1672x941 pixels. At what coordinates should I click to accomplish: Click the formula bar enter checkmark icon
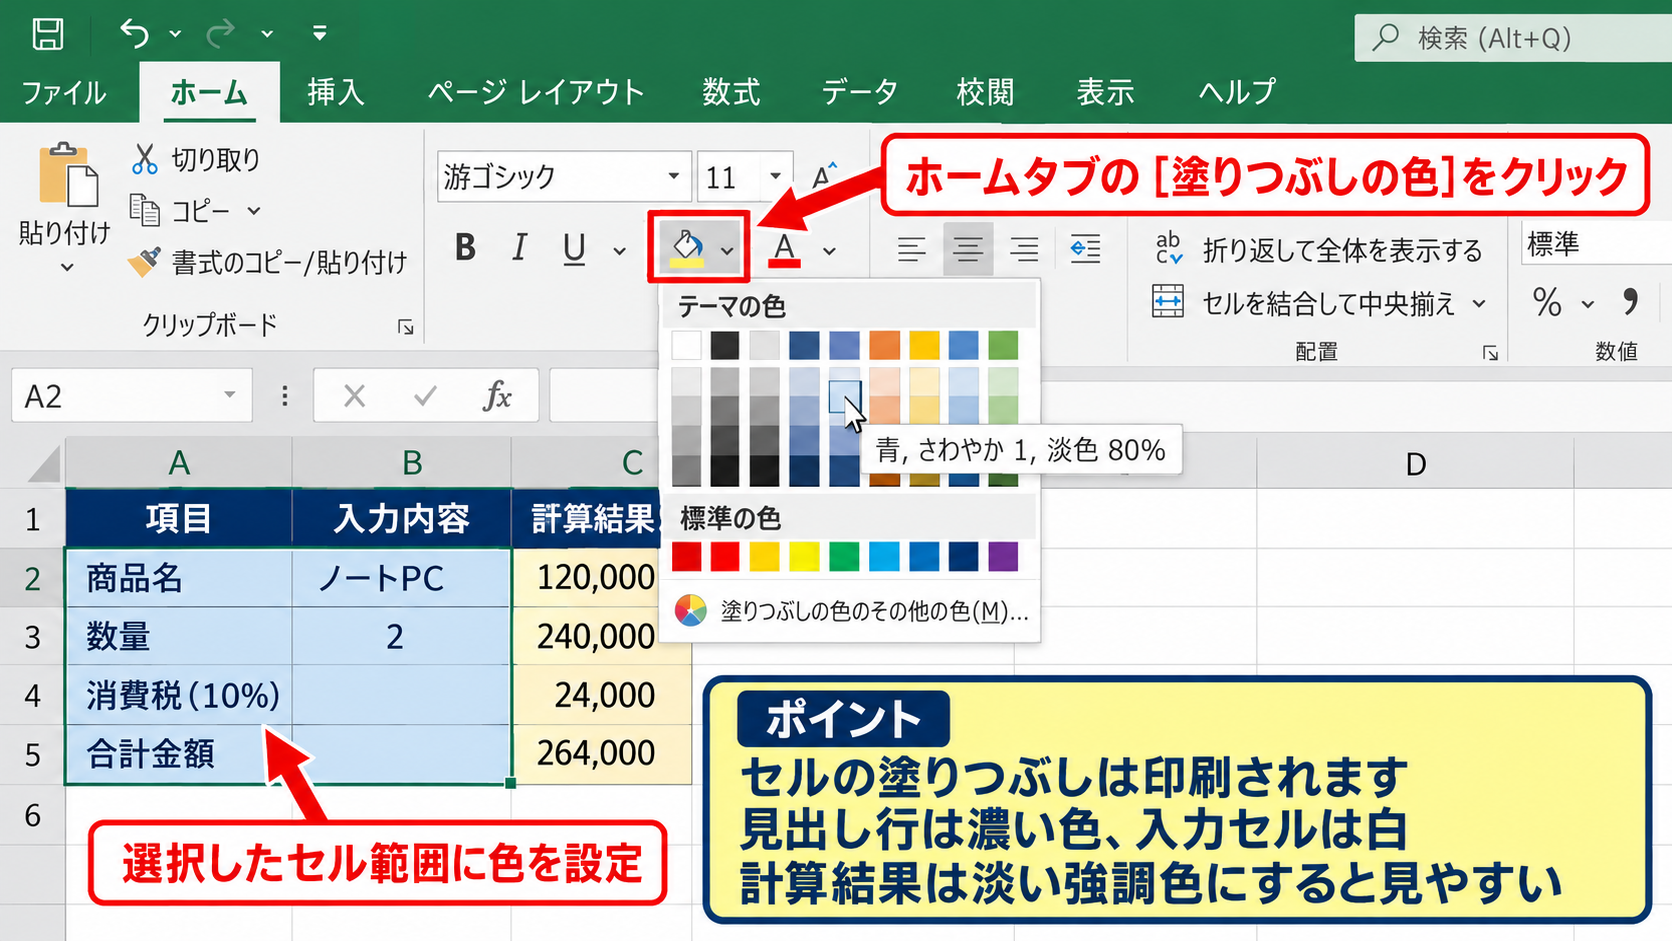(x=425, y=397)
